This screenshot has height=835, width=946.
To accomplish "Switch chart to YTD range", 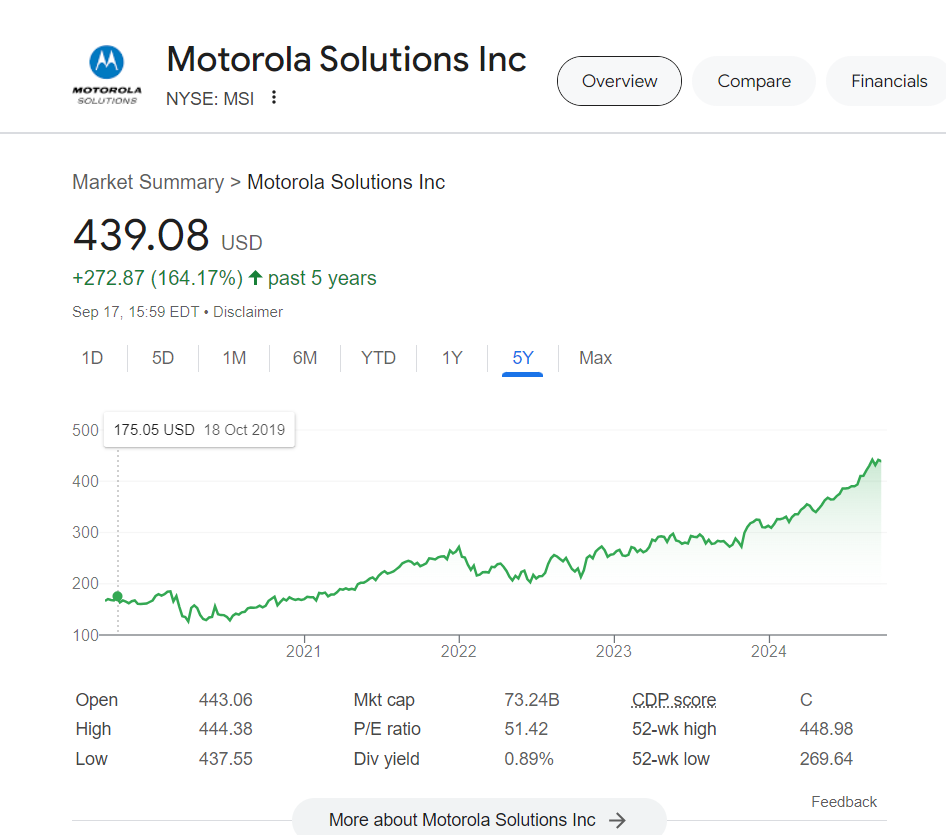I will pyautogui.click(x=378, y=358).
